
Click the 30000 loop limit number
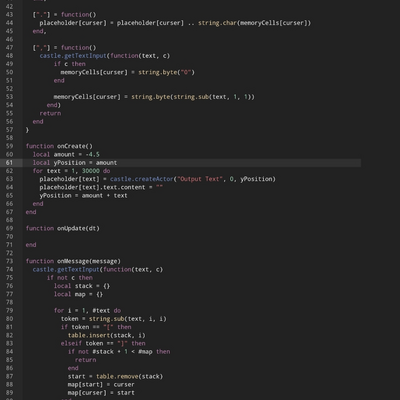pos(90,171)
